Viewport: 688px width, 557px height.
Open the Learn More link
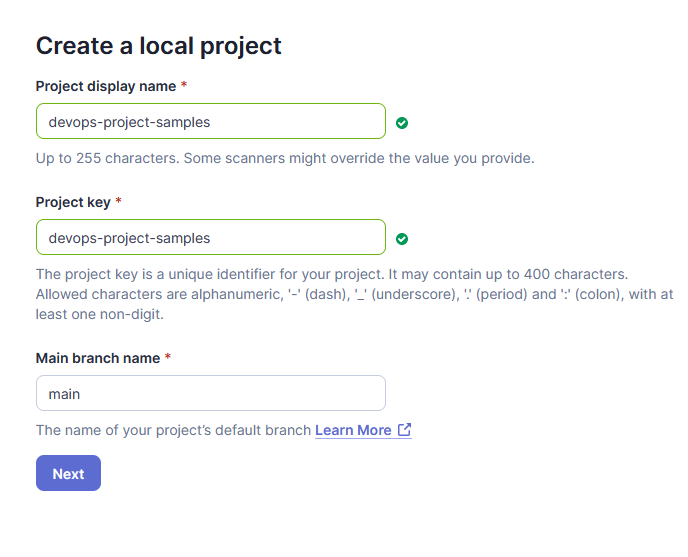coord(353,430)
